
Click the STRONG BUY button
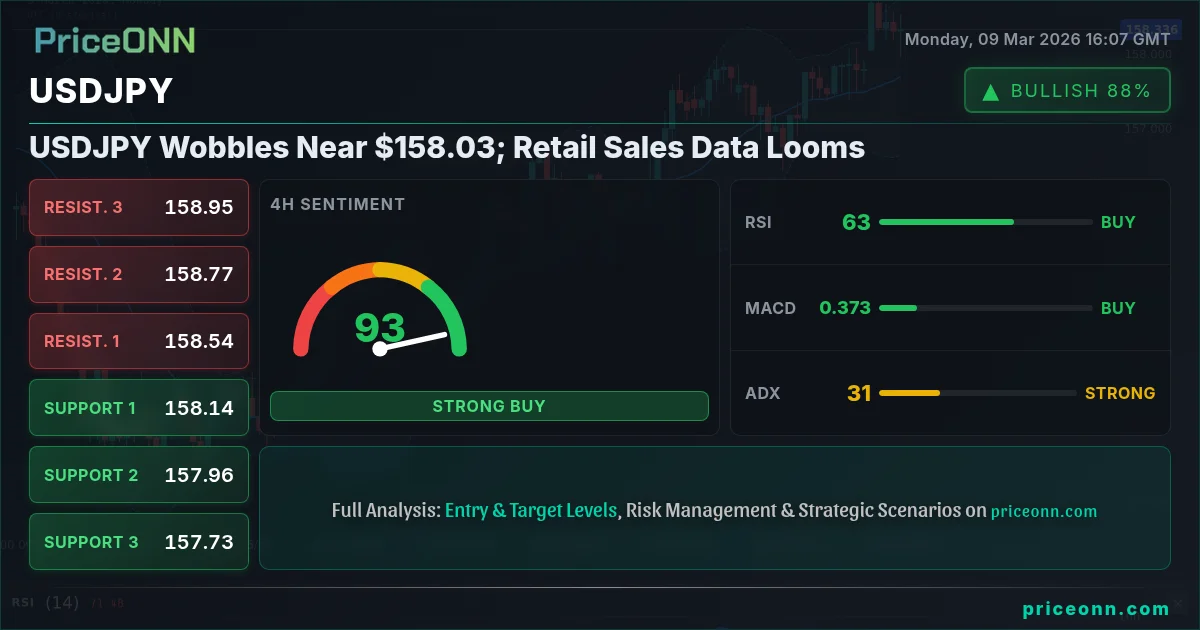pyautogui.click(x=489, y=406)
